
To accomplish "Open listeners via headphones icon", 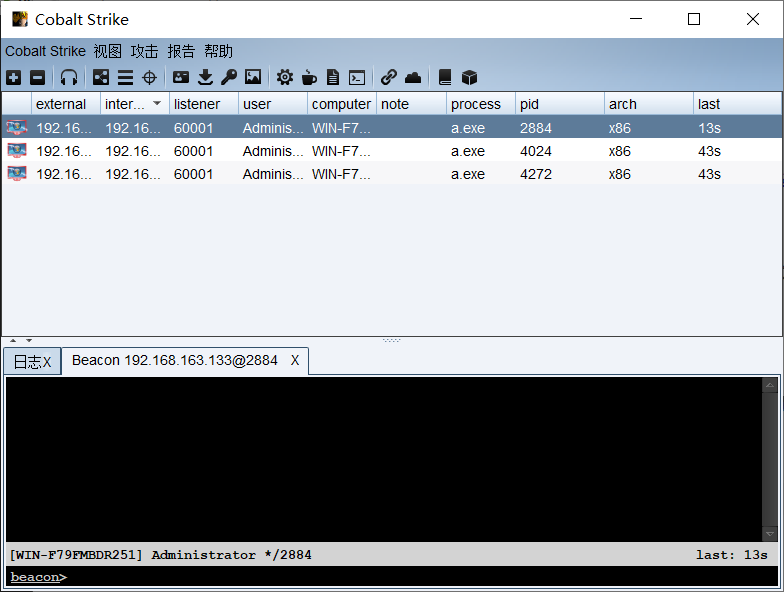I will click(x=68, y=78).
